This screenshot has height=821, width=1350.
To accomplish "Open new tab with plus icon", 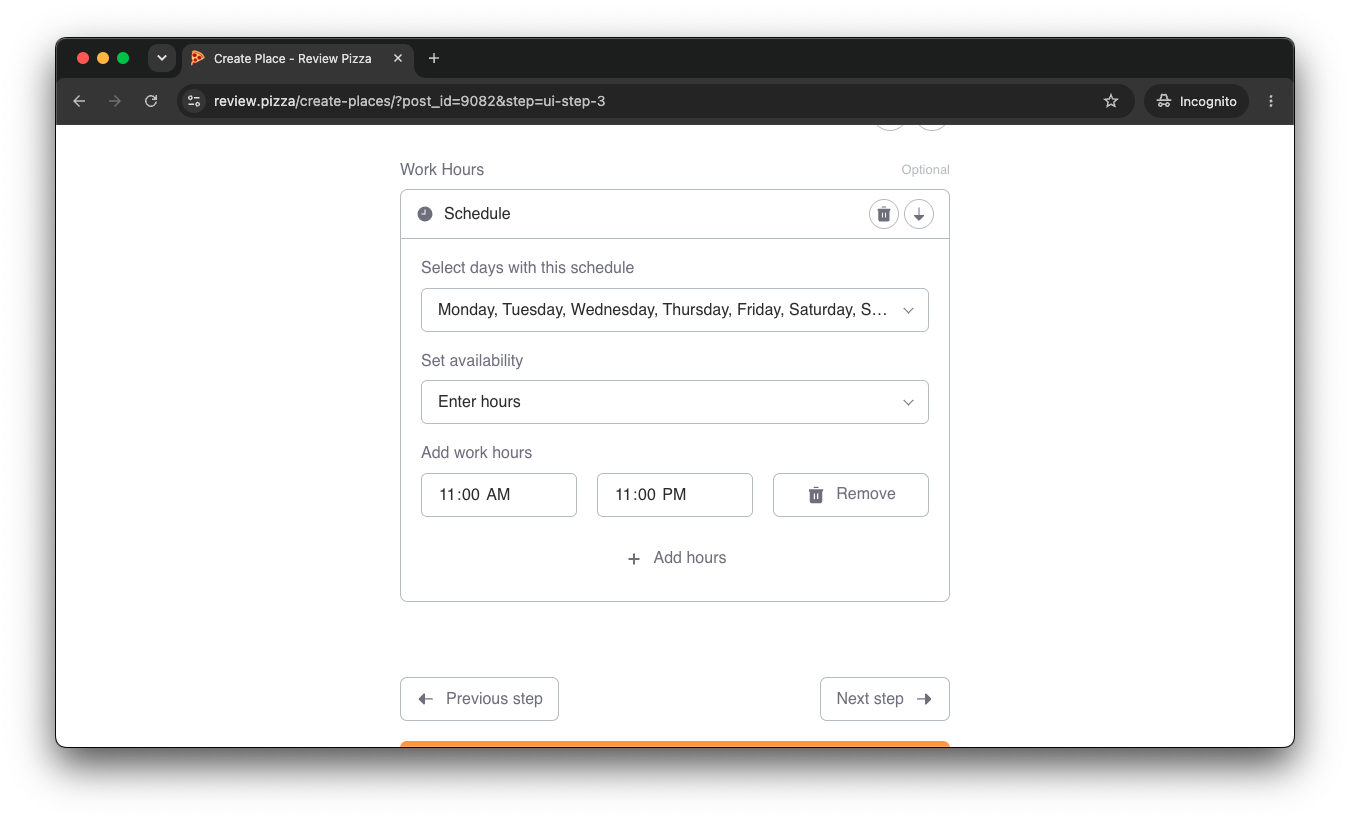I will pos(434,58).
